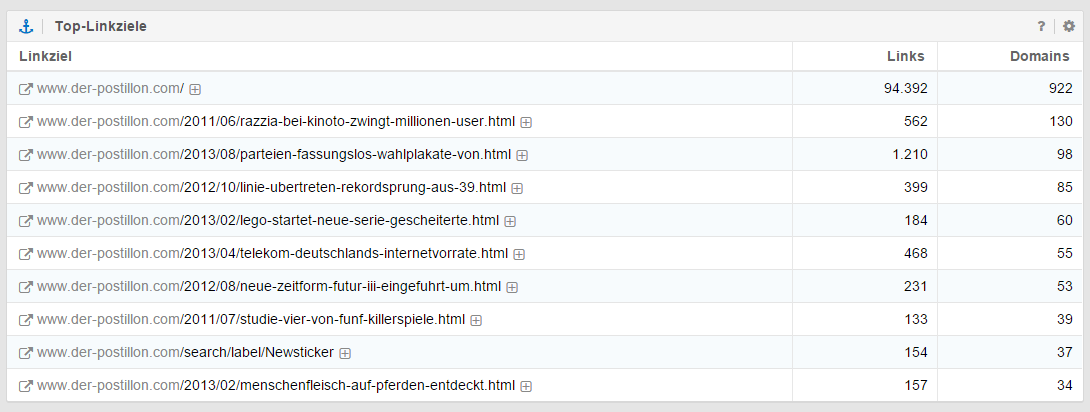Viewport: 1090px width, 412px height.
Task: Click external link icon for the homepage row
Action: (26, 89)
